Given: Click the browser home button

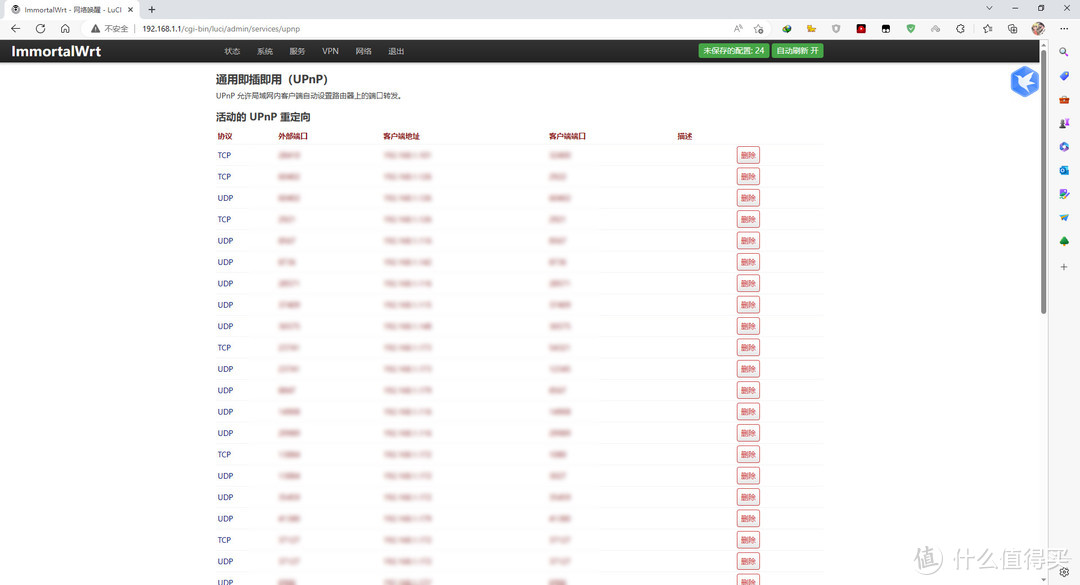Looking at the screenshot, I should [65, 29].
